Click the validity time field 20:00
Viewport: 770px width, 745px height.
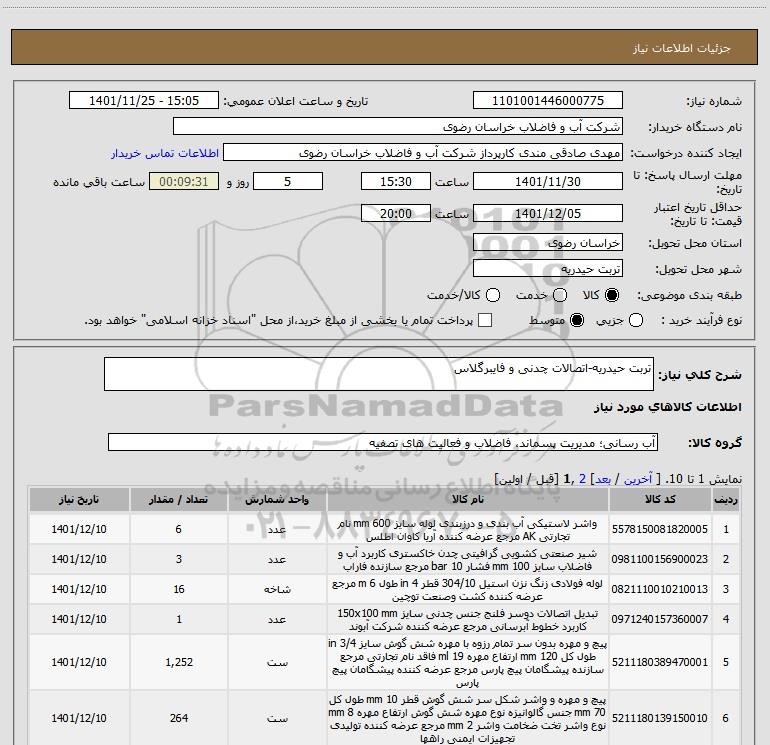pyautogui.click(x=396, y=213)
